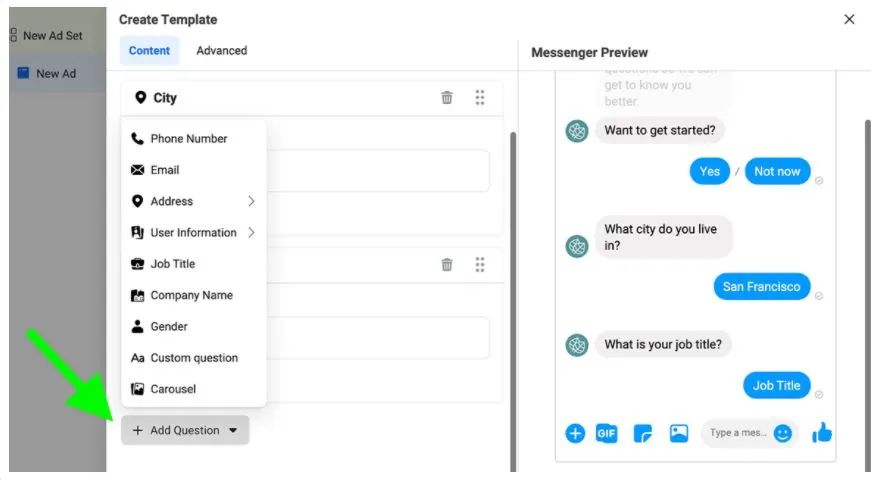This screenshot has height=480, width=878.
Task: Choose Custom question from the menu
Action: (194, 358)
